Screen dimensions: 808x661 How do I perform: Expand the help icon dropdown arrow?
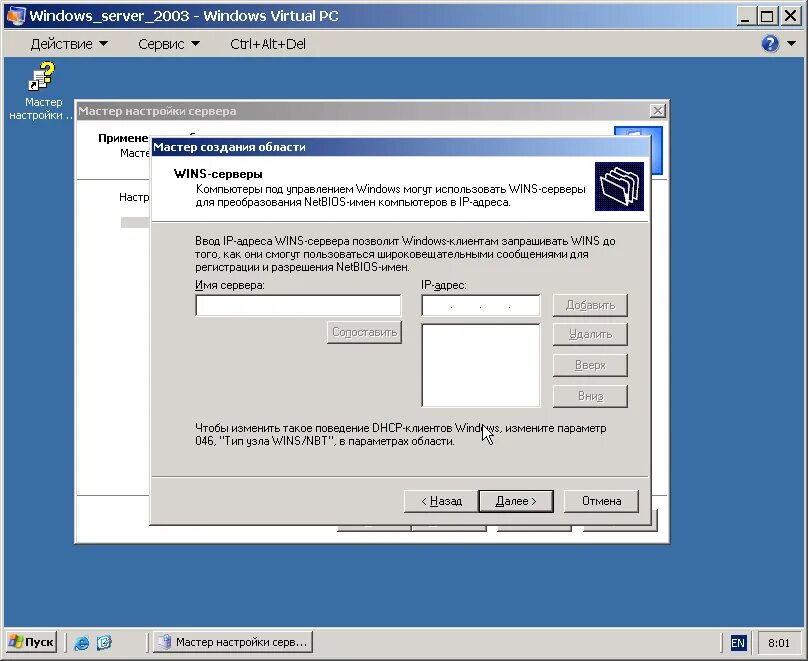point(792,44)
